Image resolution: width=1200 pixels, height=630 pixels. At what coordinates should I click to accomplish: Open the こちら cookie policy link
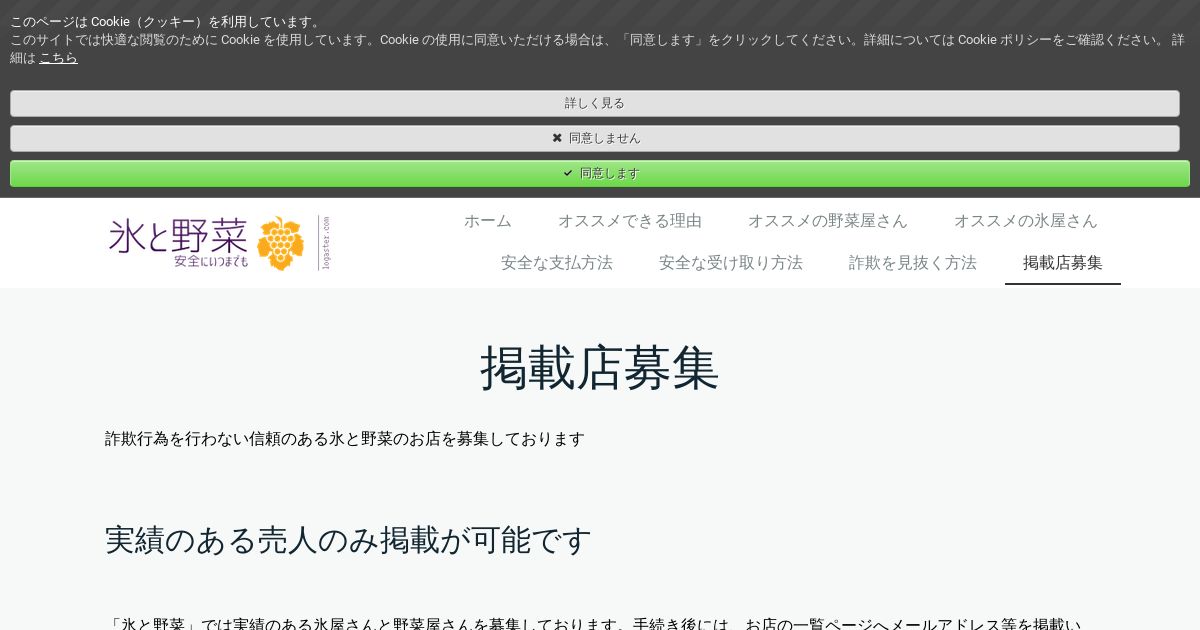(x=58, y=58)
